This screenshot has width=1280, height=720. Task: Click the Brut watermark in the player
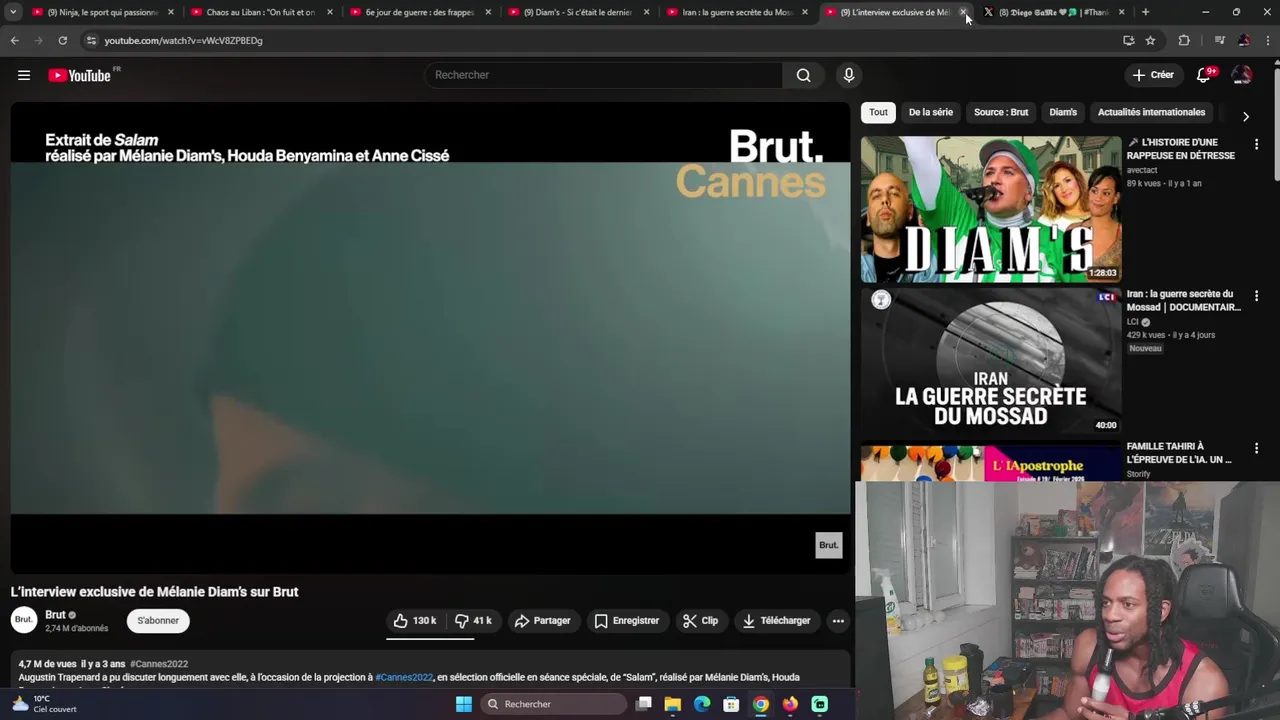point(829,545)
